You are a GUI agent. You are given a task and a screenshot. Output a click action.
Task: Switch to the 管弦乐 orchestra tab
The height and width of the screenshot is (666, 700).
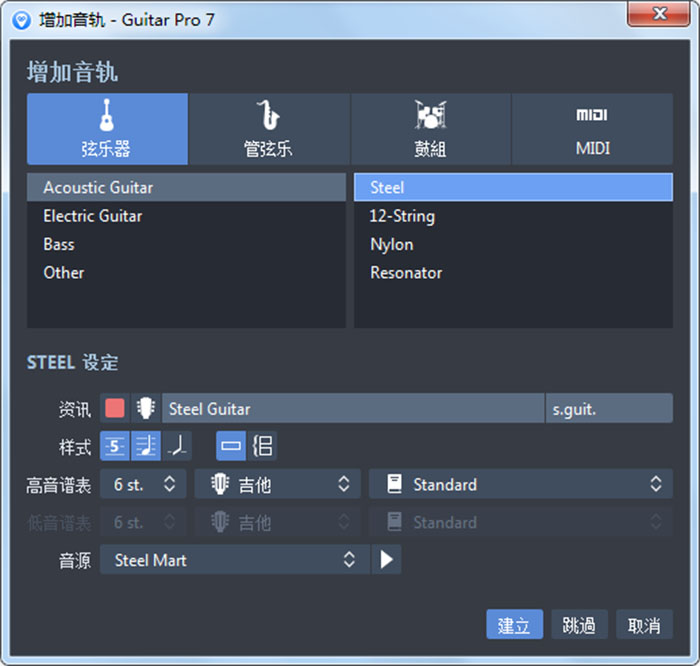(269, 129)
